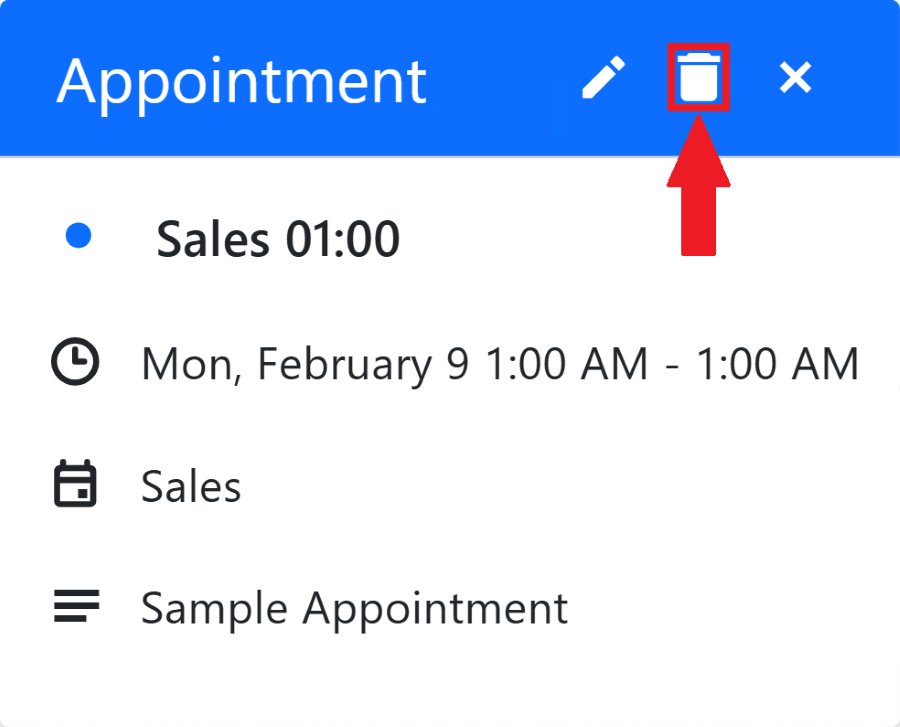Click the blue appointment color dot
This screenshot has width=900, height=727.
point(78,236)
